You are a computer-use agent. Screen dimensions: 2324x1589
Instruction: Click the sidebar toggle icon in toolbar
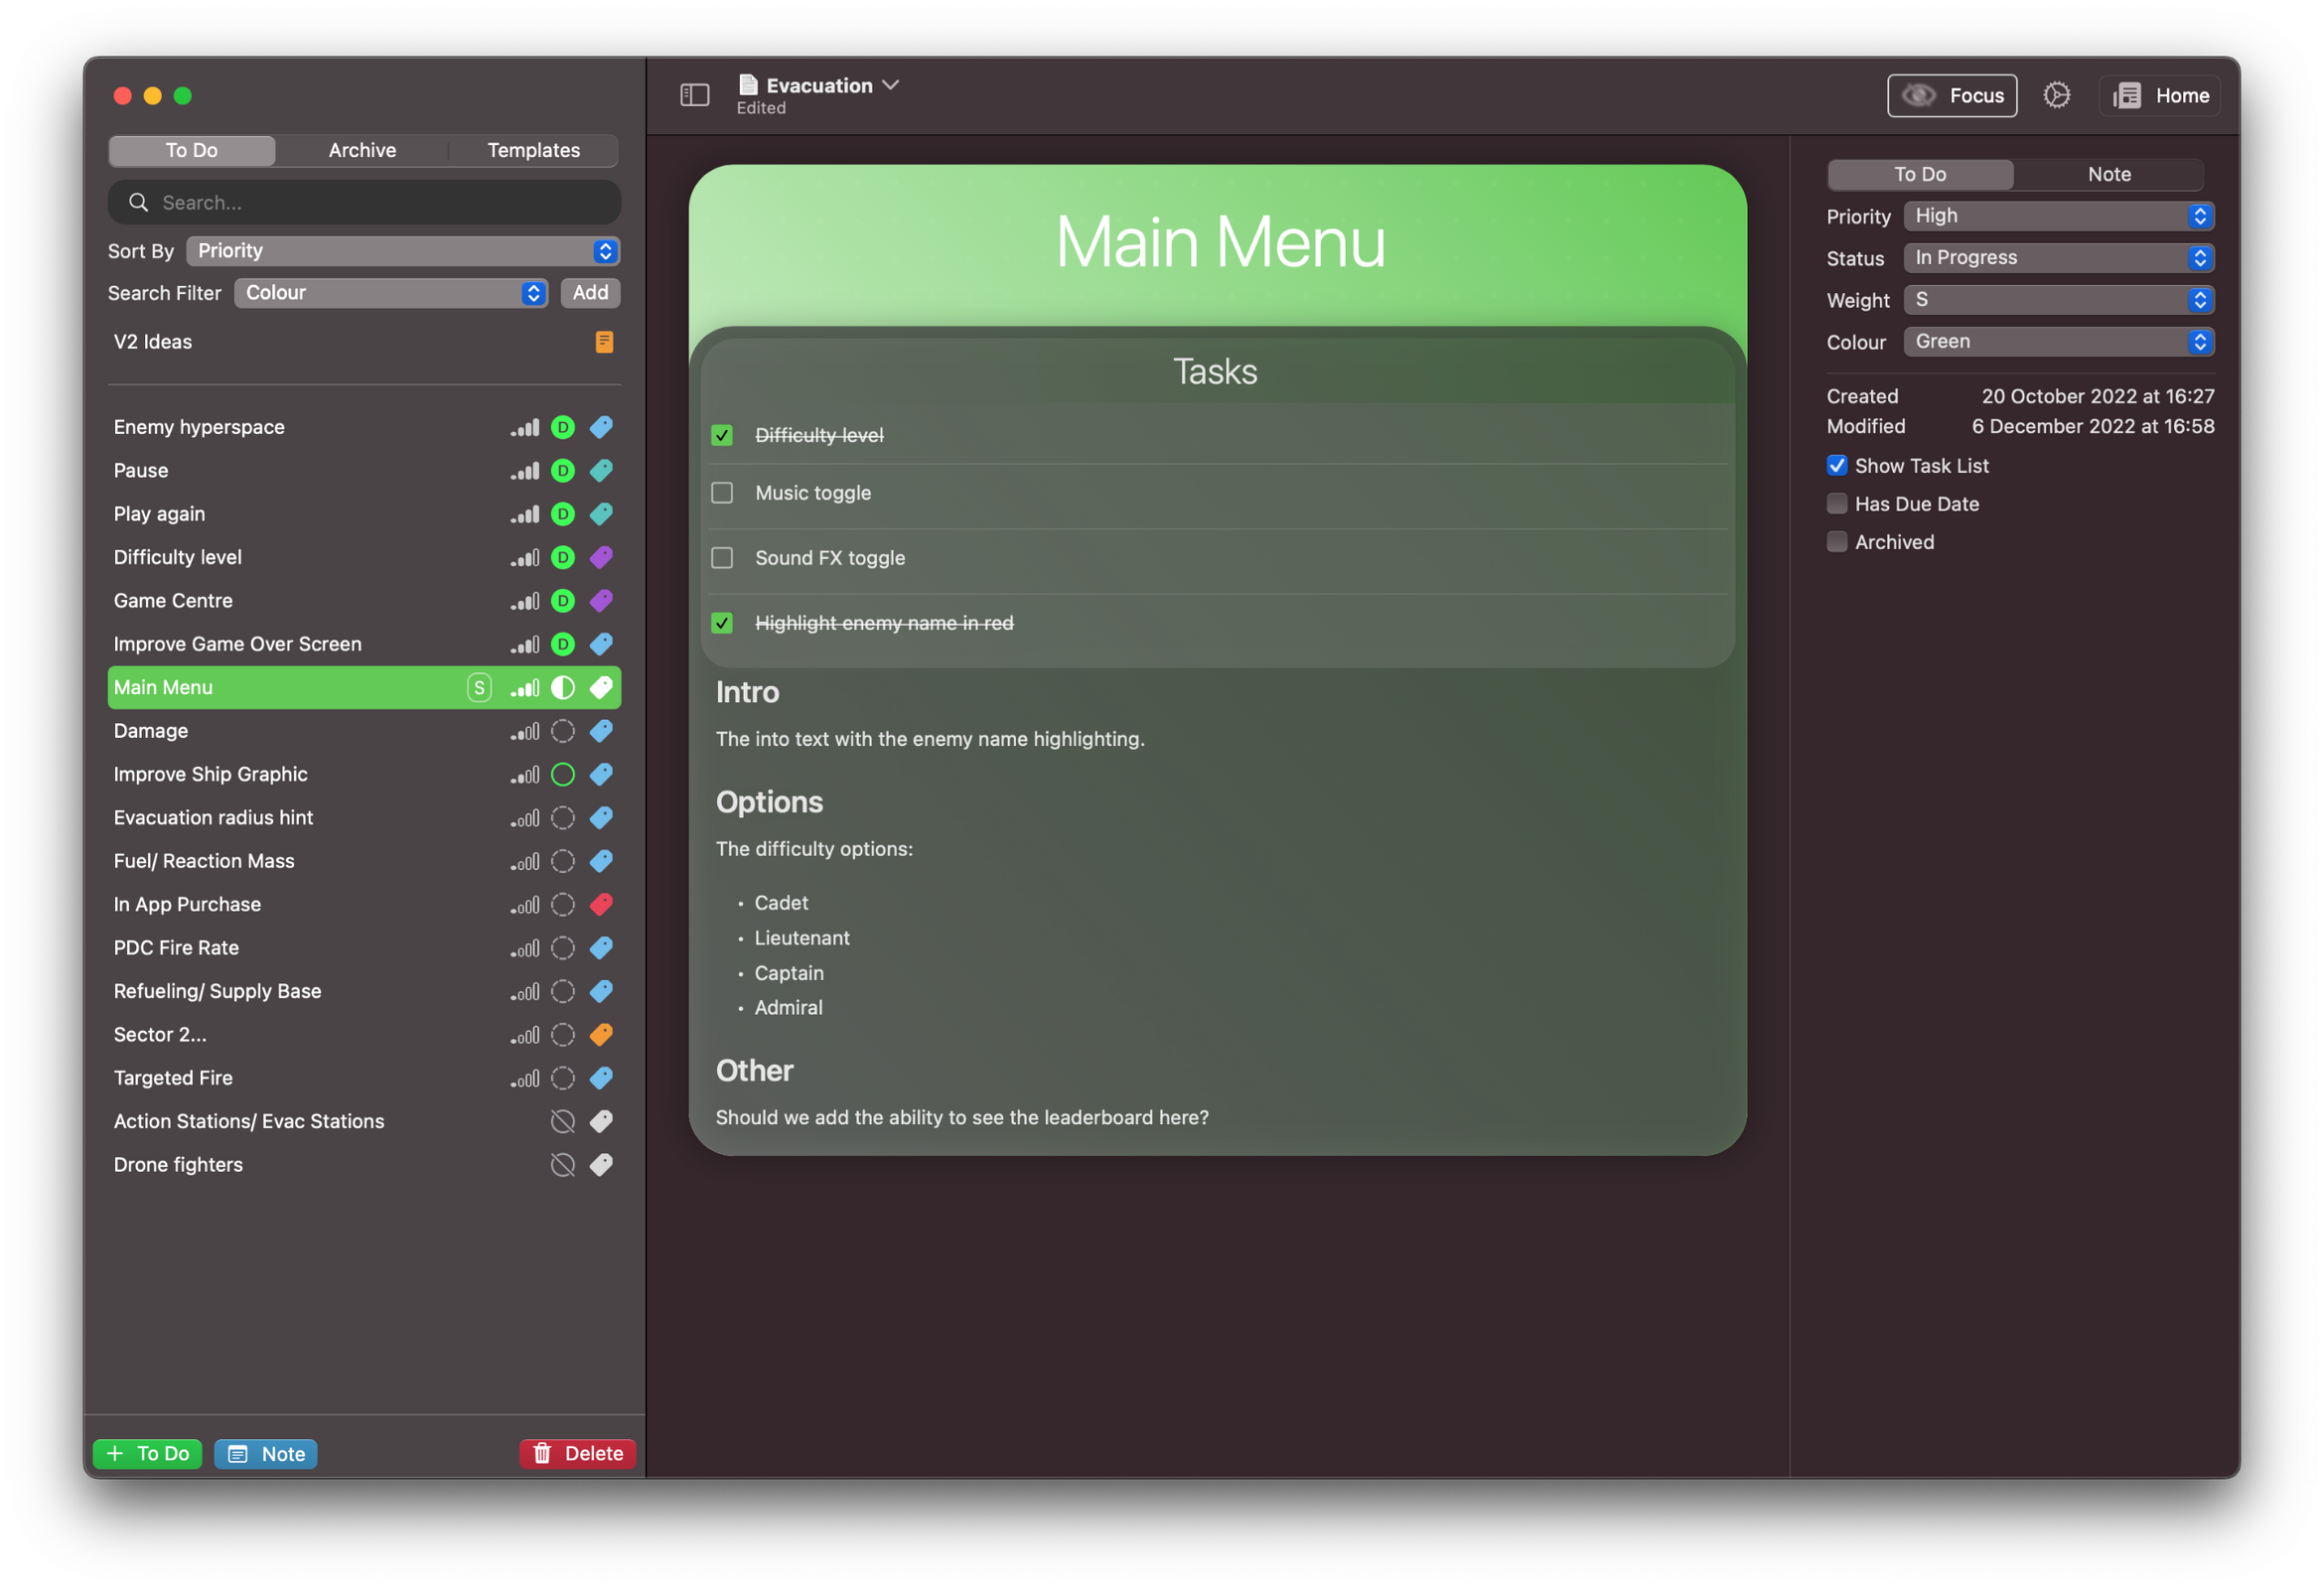pyautogui.click(x=694, y=95)
